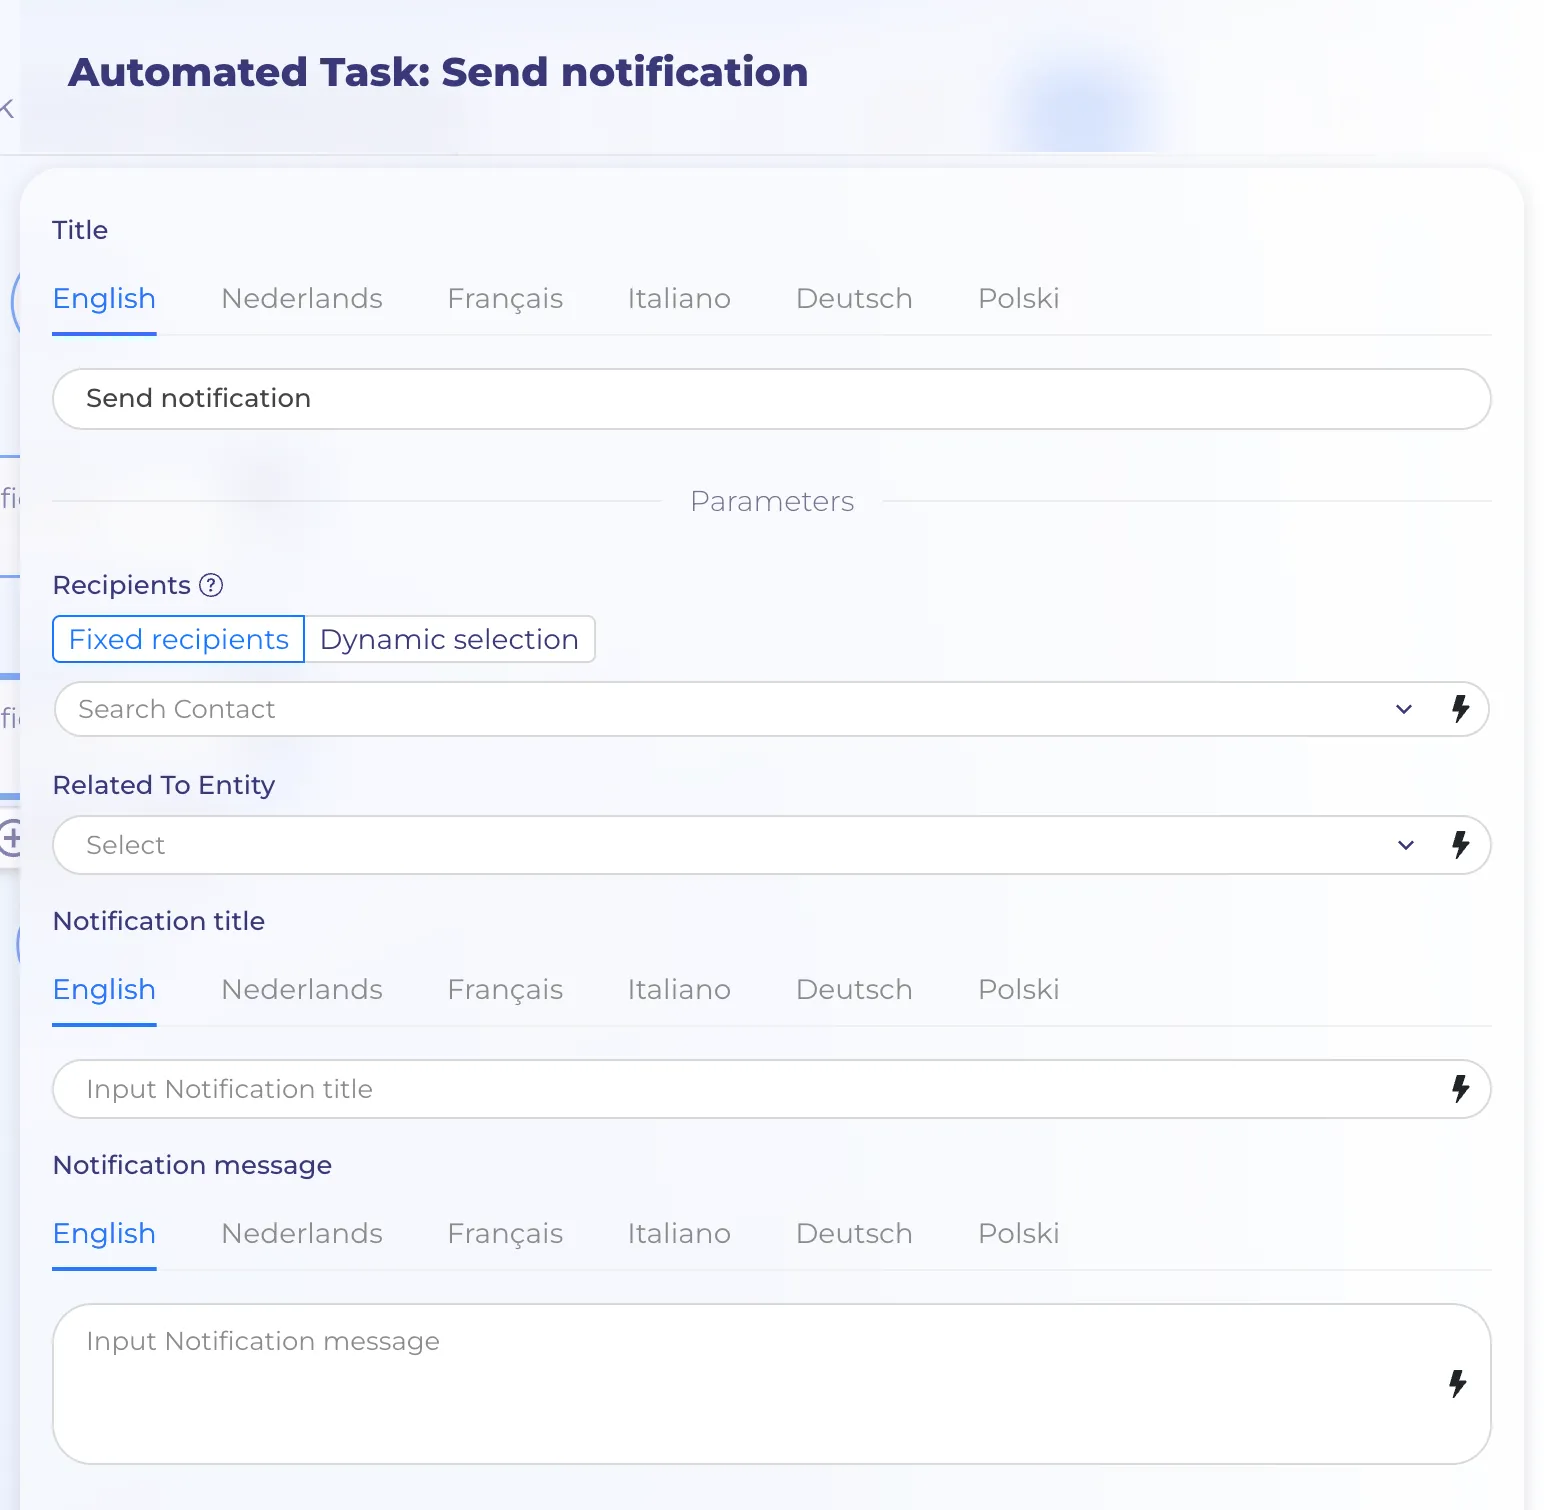Click the plus circle icon at left edge
This screenshot has width=1544, height=1510.
pyautogui.click(x=11, y=838)
